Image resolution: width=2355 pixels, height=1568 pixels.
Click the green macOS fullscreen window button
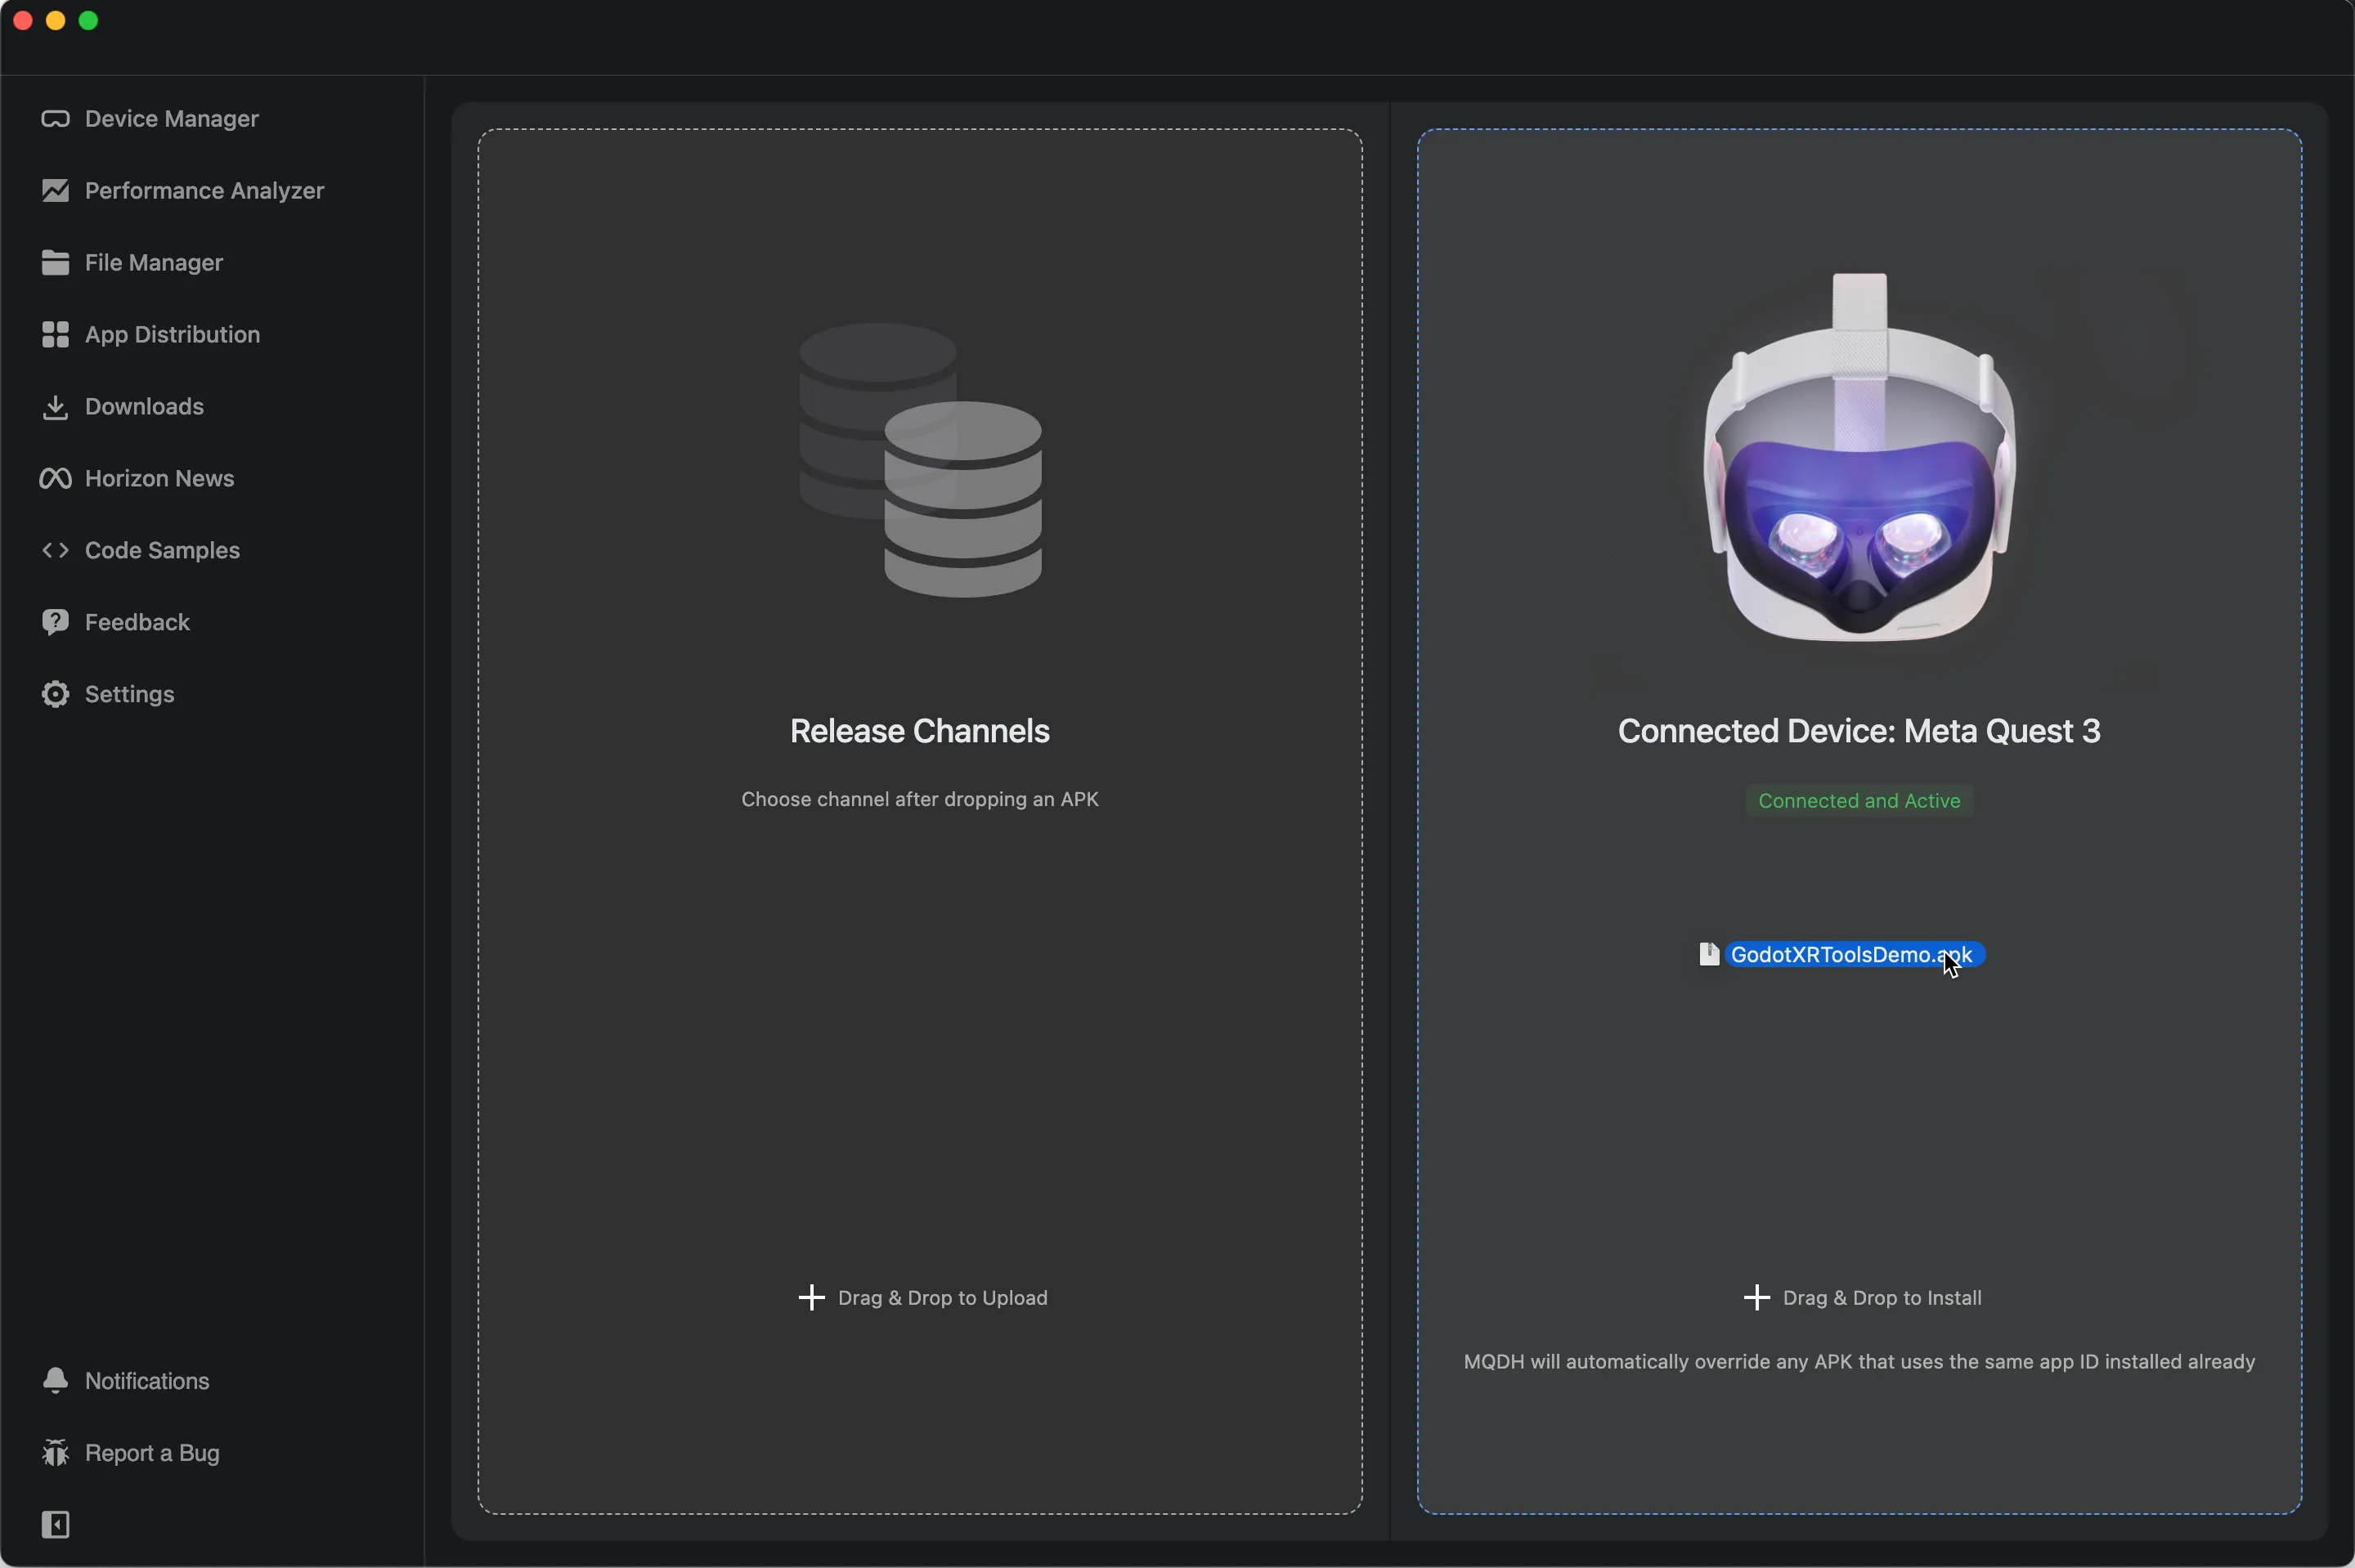pyautogui.click(x=89, y=21)
